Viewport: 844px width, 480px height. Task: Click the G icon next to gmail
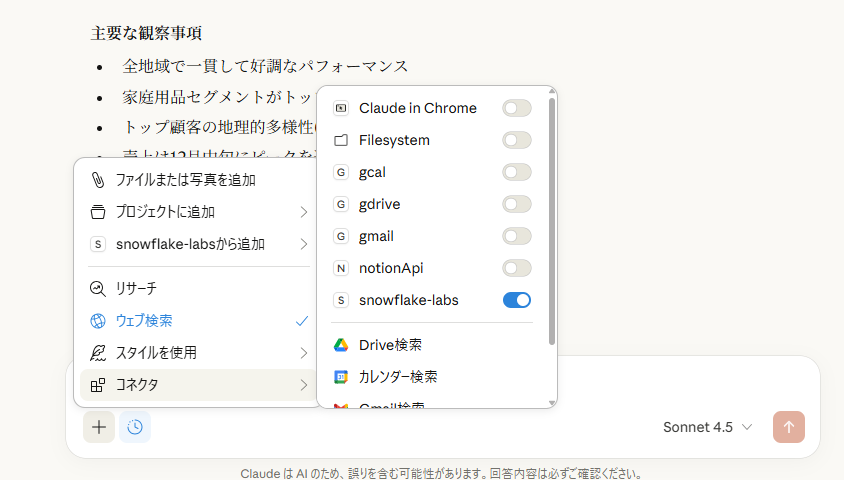(341, 236)
